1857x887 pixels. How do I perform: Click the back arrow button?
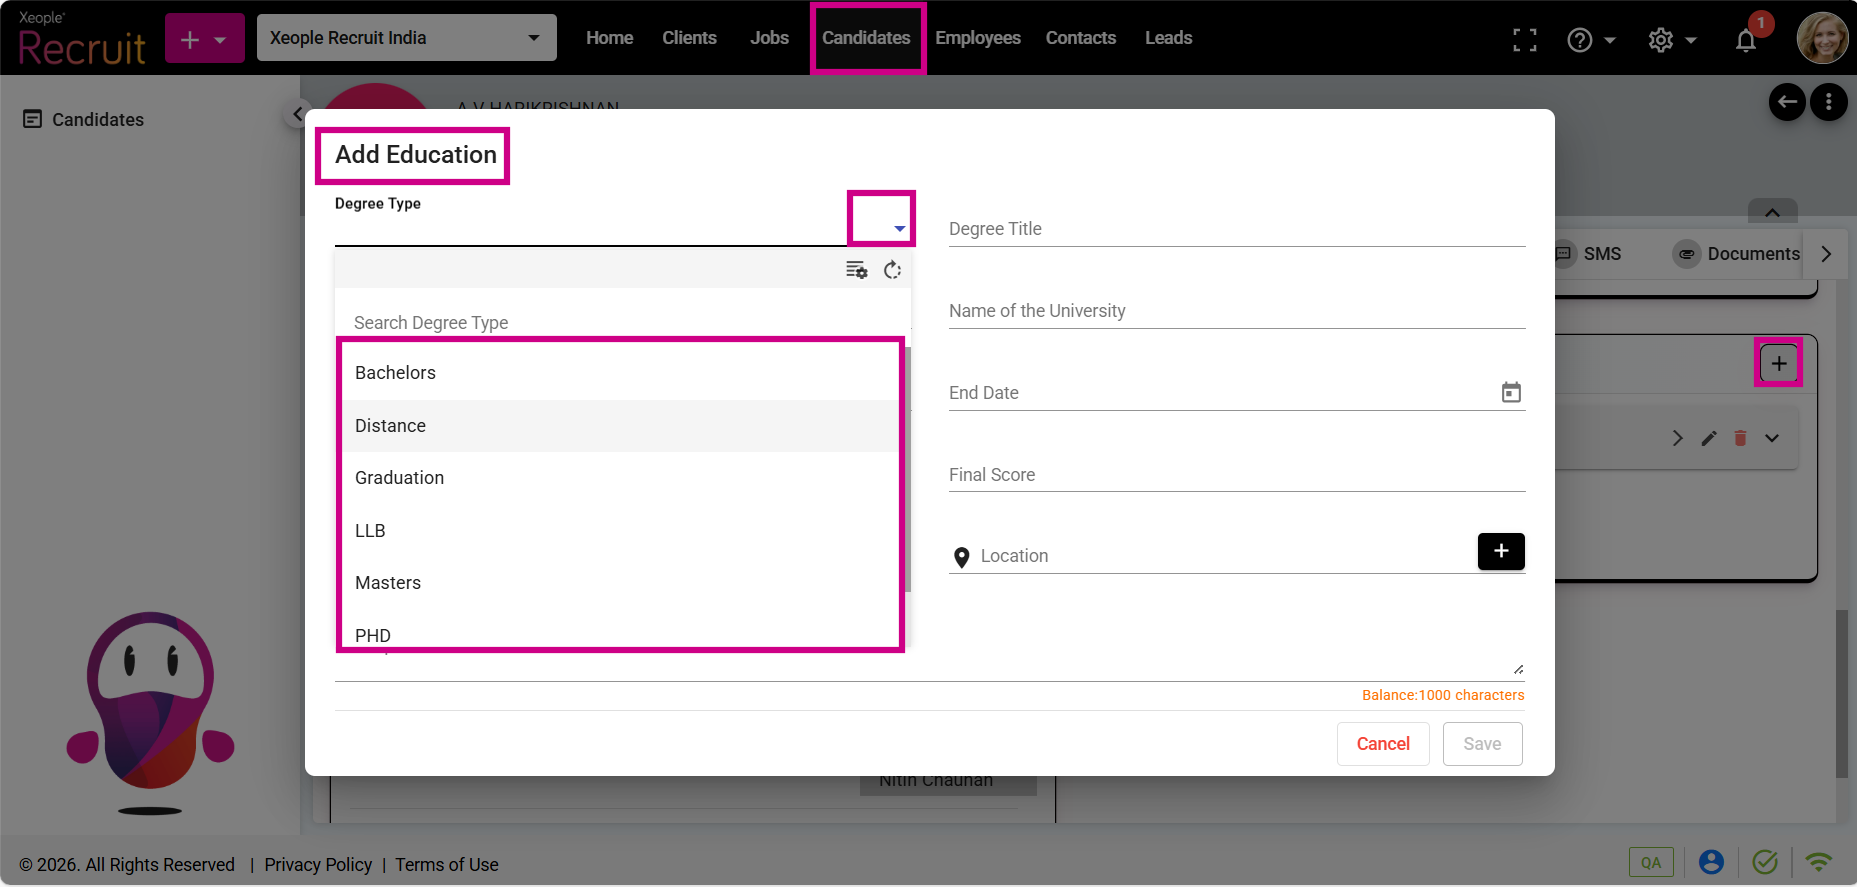pos(1787,102)
